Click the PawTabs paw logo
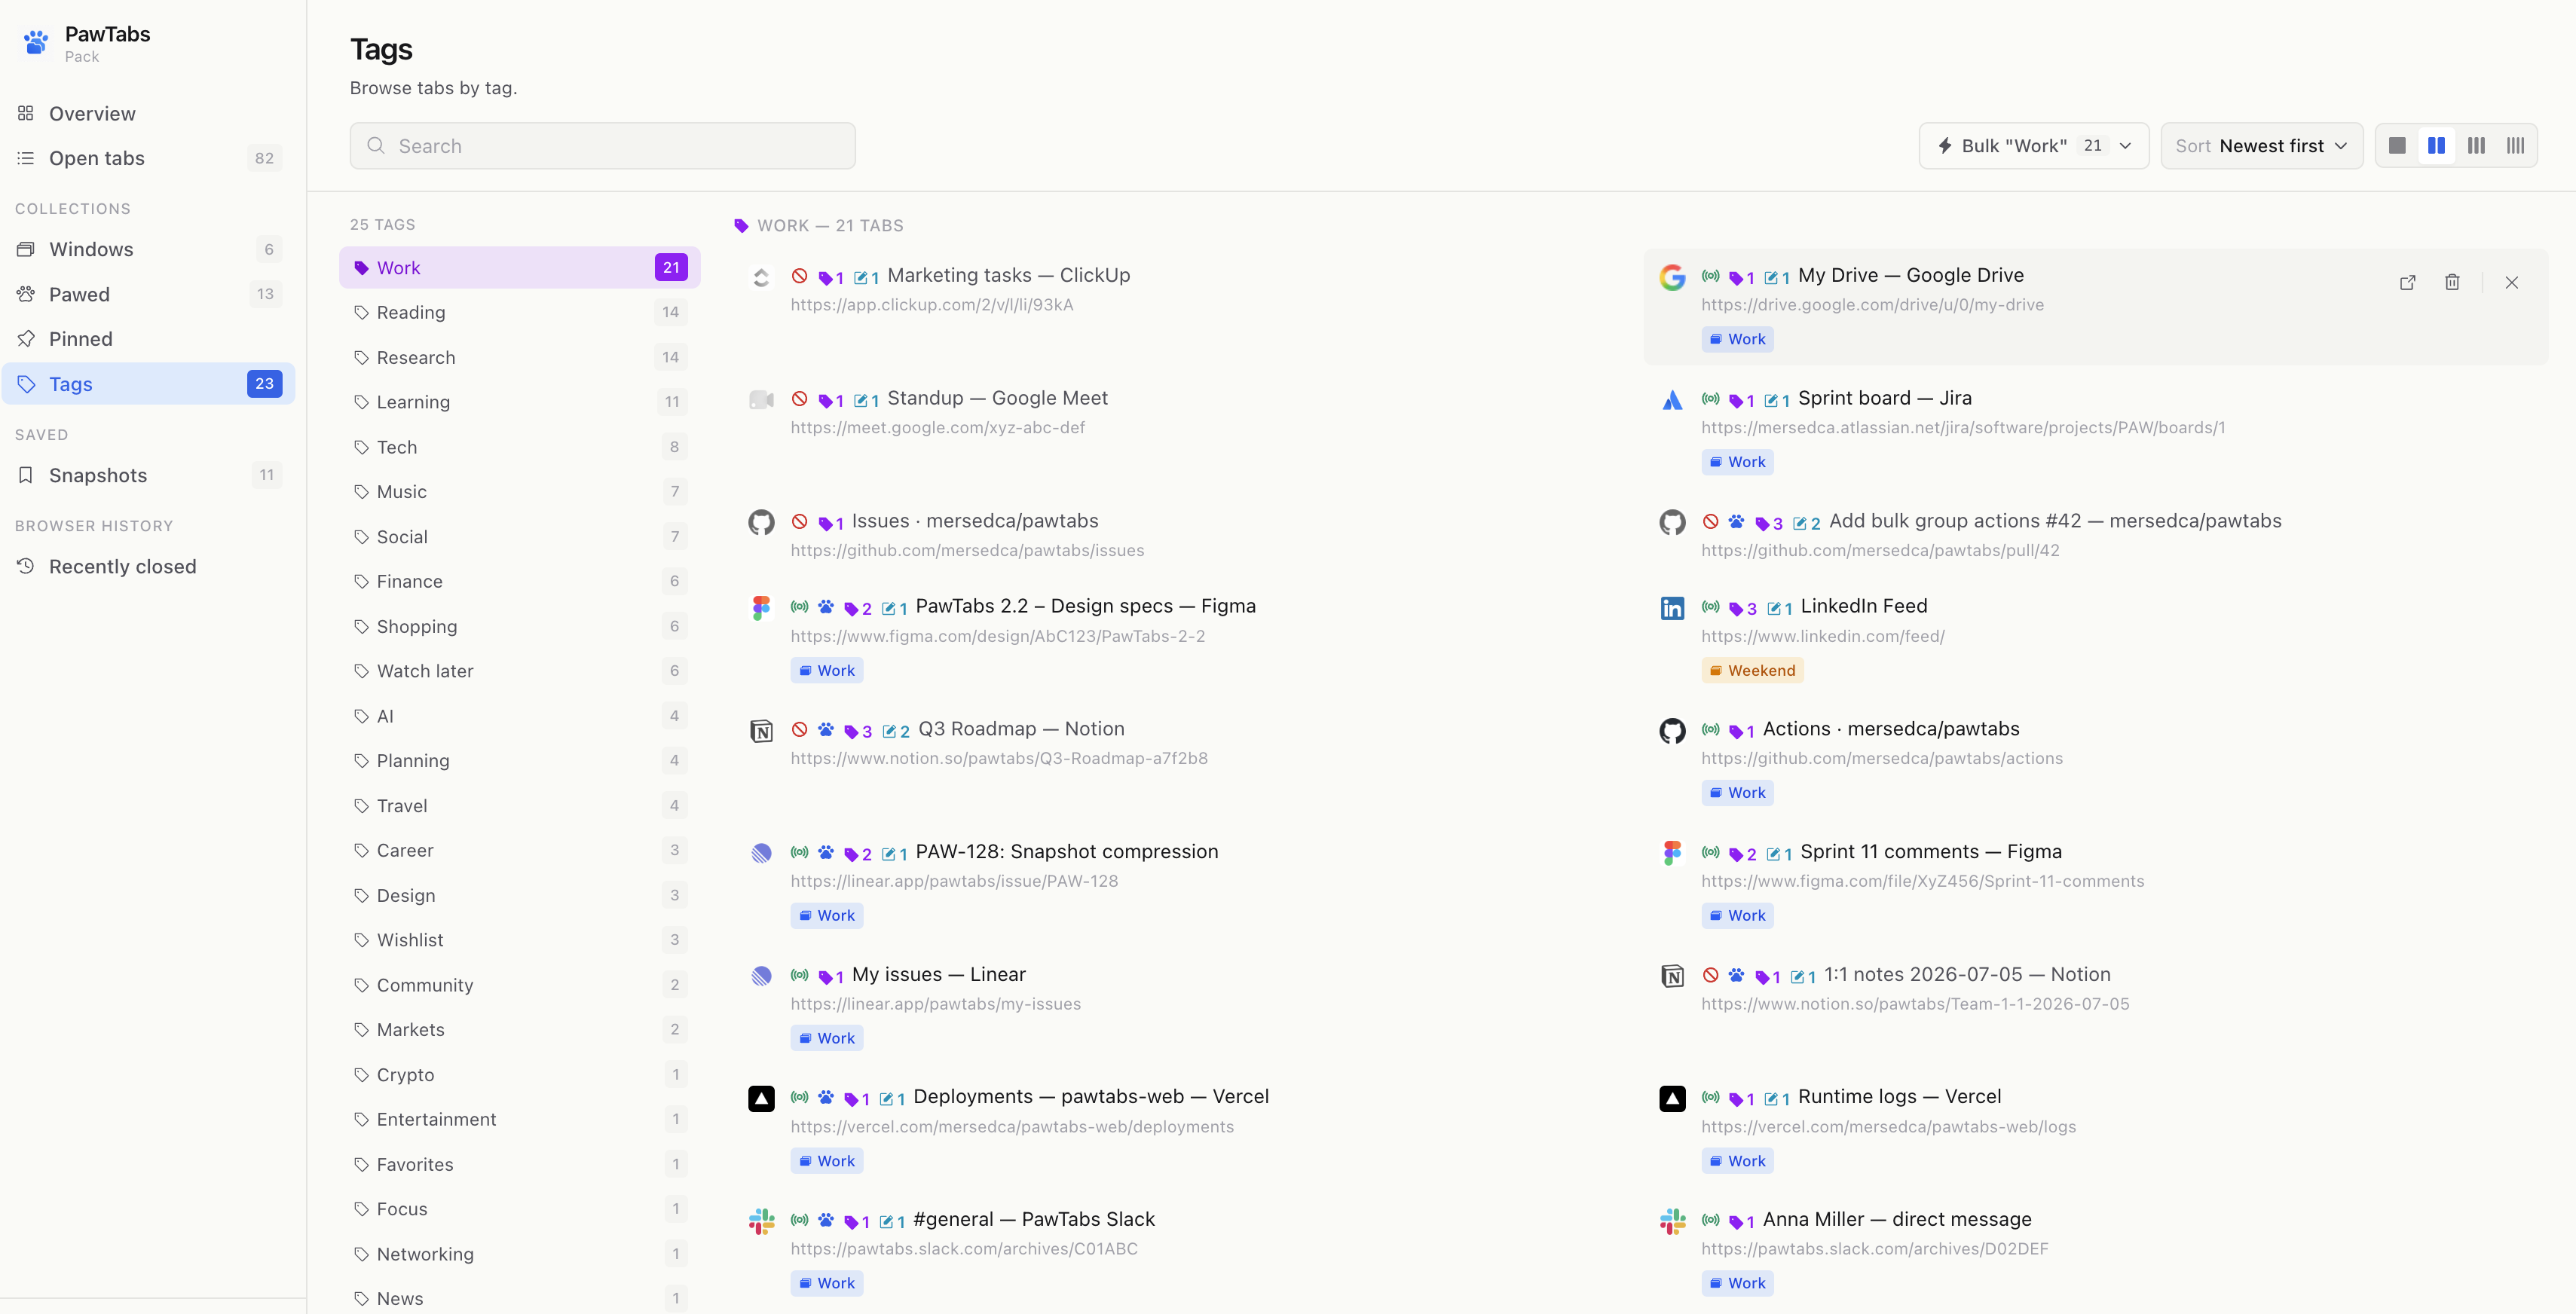 (x=36, y=42)
